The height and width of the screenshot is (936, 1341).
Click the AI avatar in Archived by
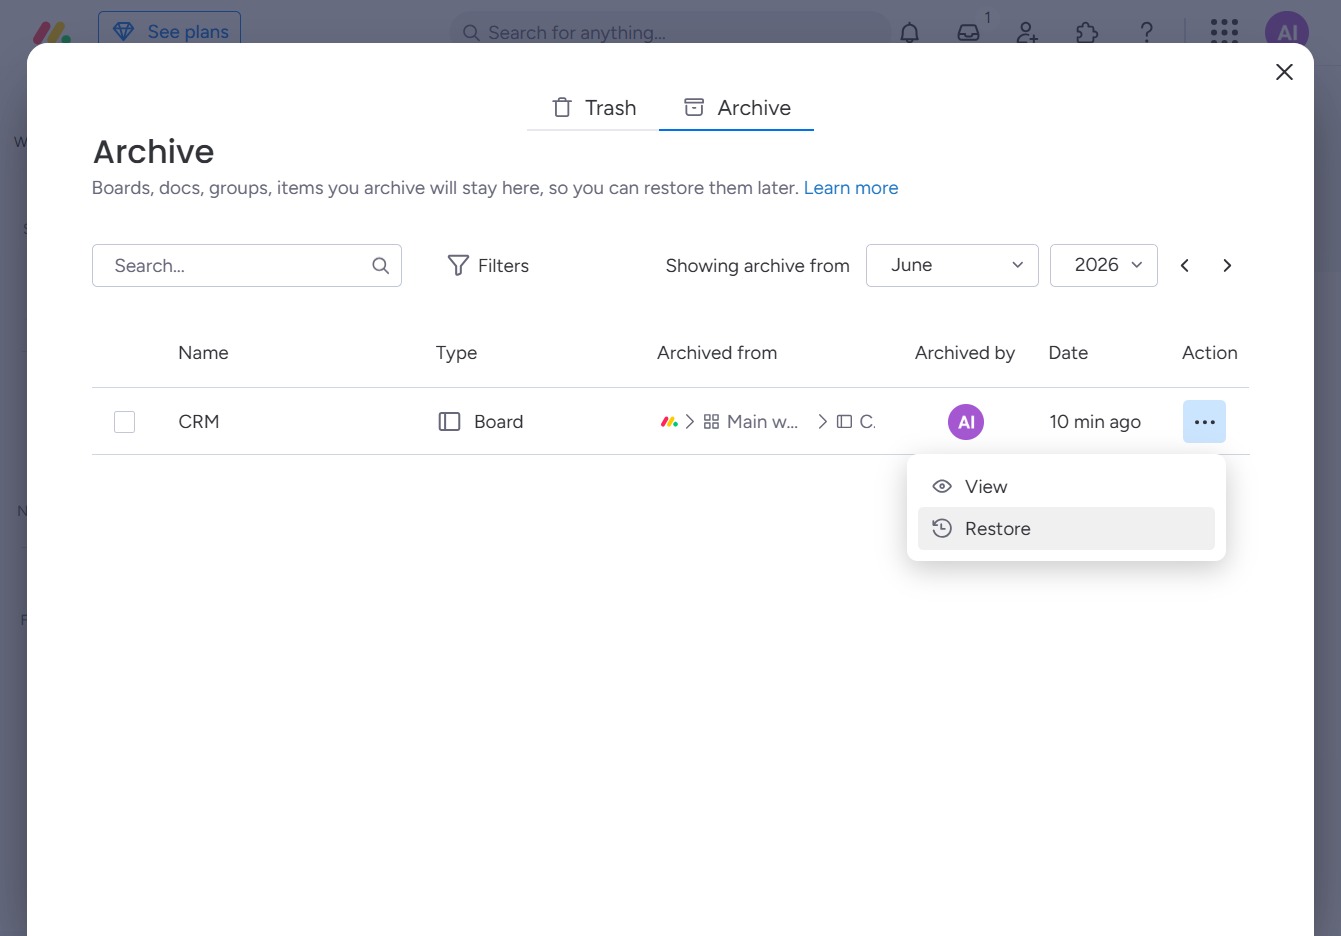pyautogui.click(x=966, y=422)
